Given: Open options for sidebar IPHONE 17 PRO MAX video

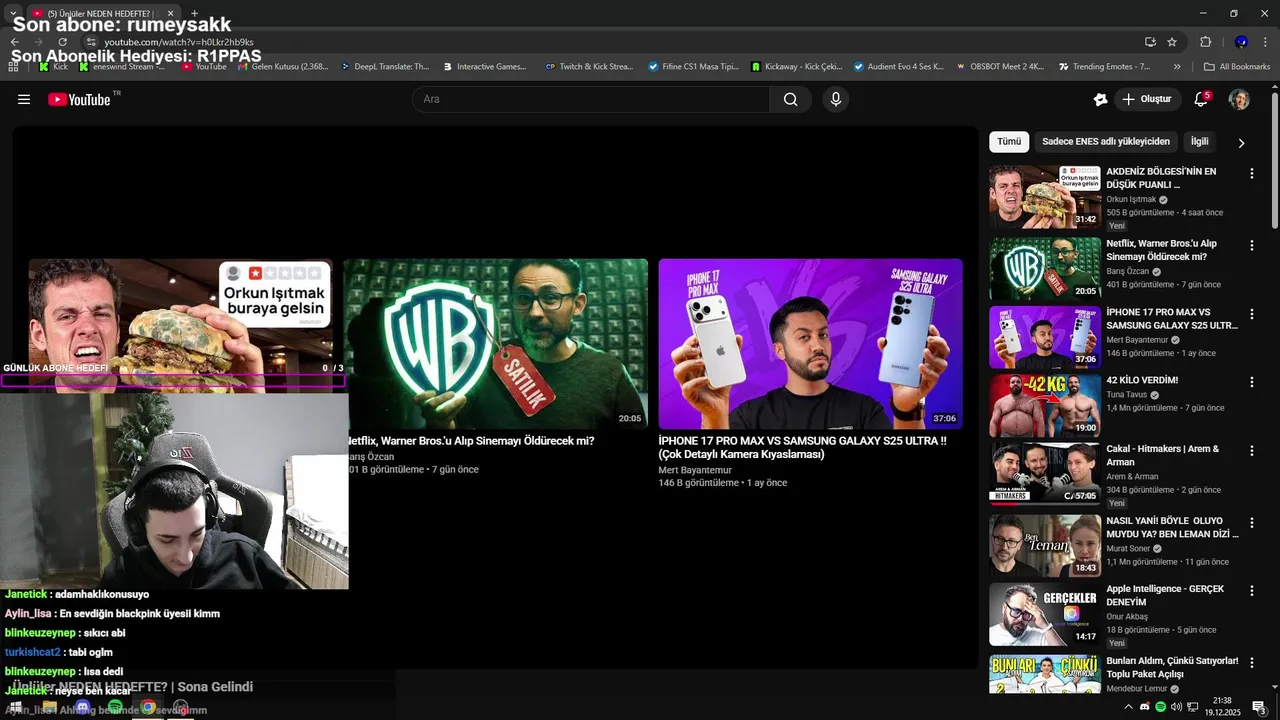Looking at the screenshot, I should click(x=1251, y=314).
